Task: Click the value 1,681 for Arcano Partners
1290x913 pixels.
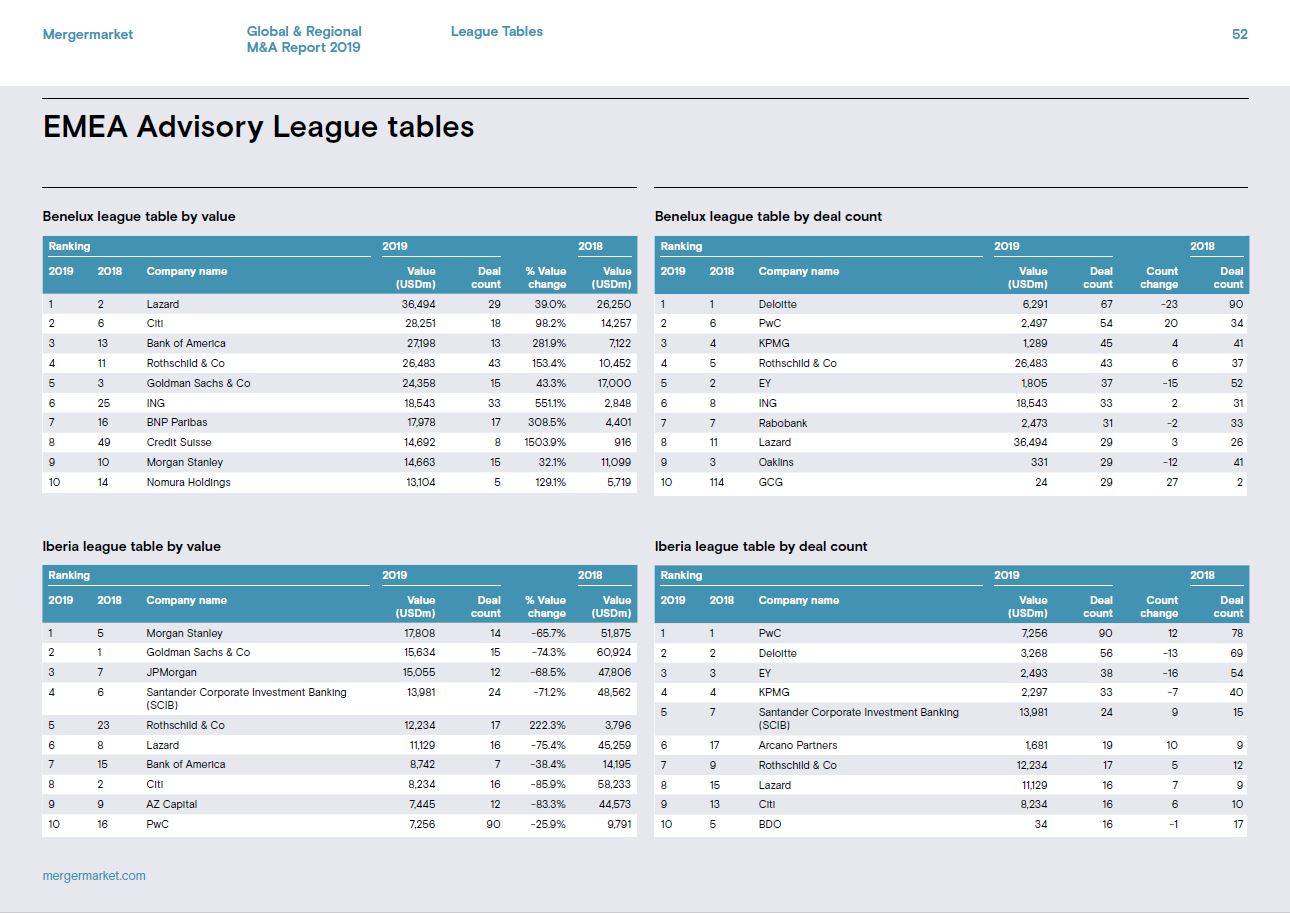Action: tap(1035, 745)
